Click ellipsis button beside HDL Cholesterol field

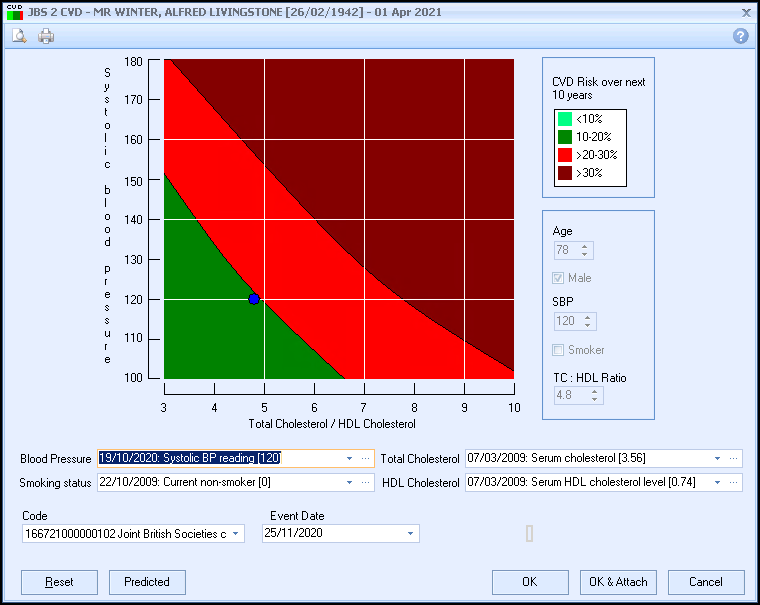point(735,483)
